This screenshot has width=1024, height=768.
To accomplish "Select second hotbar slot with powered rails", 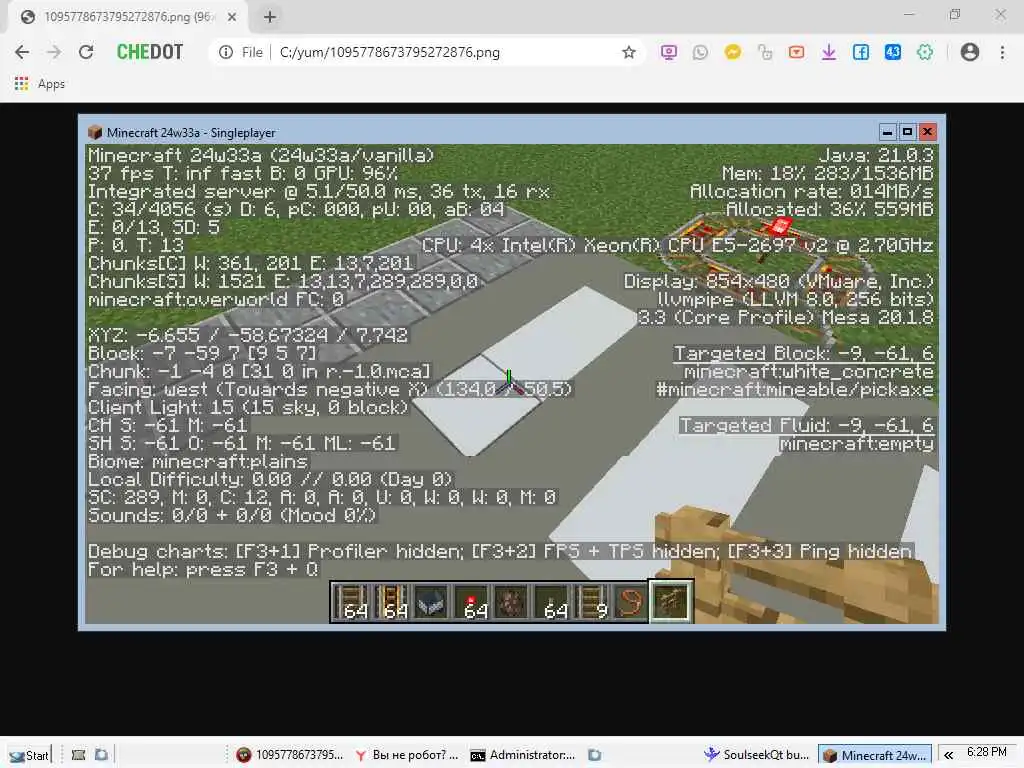I will point(391,601).
